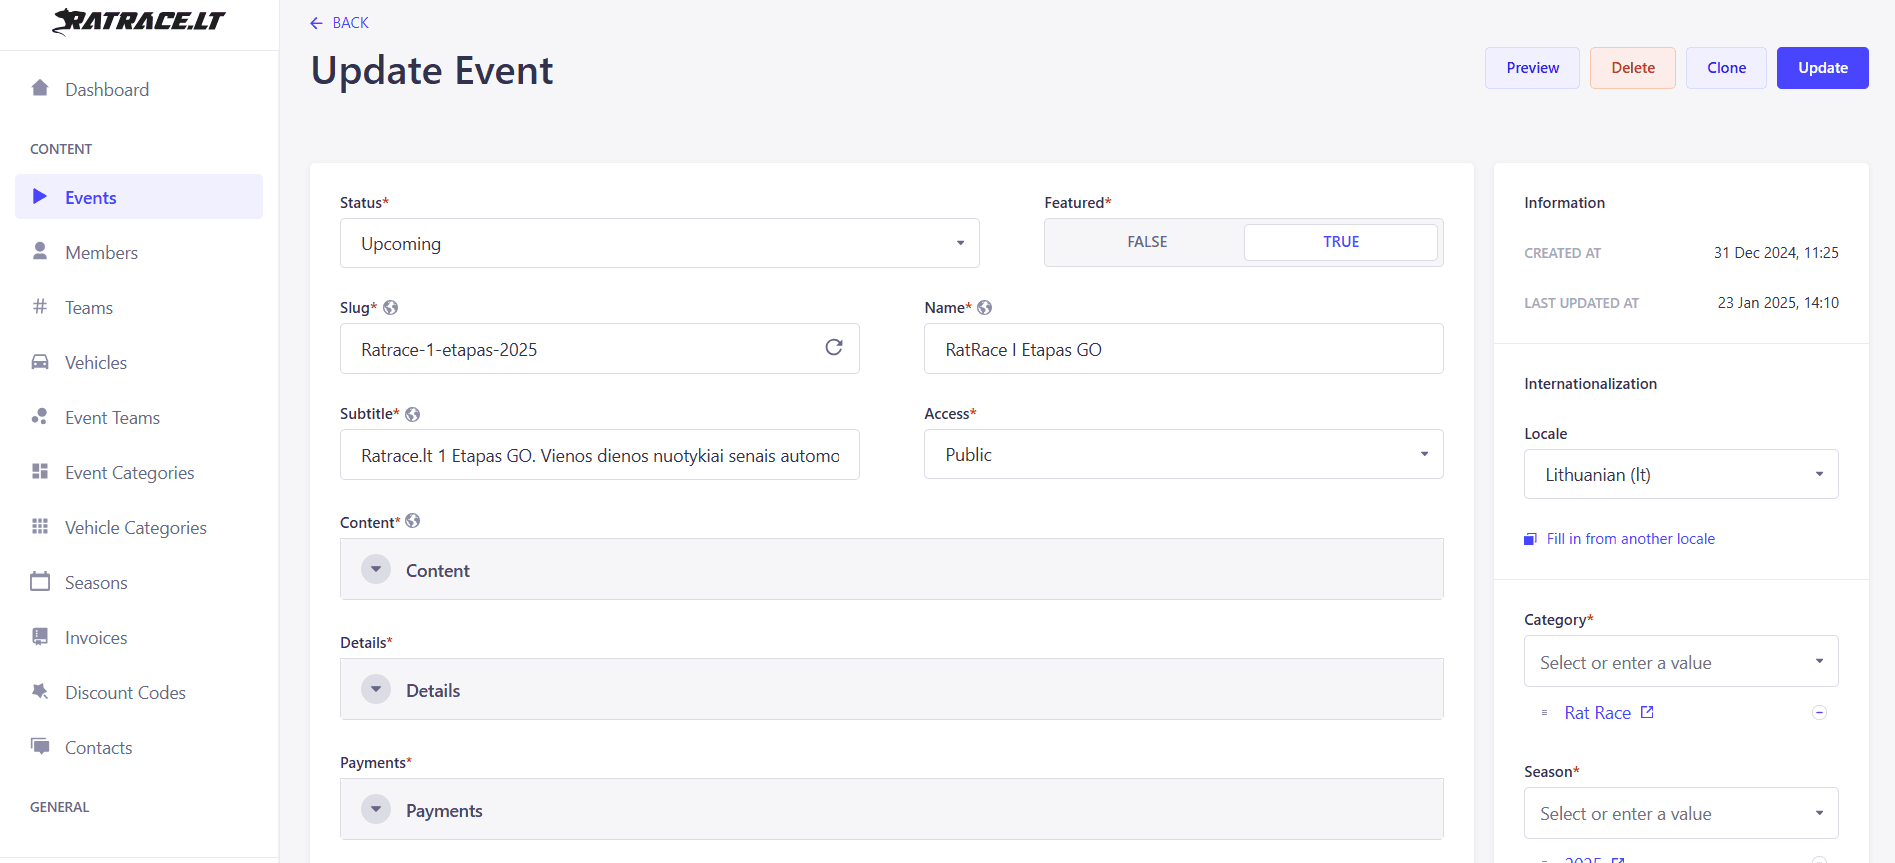This screenshot has height=863, width=1895.
Task: Open the Locale dropdown Lithuanian (lt)
Action: [1681, 474]
